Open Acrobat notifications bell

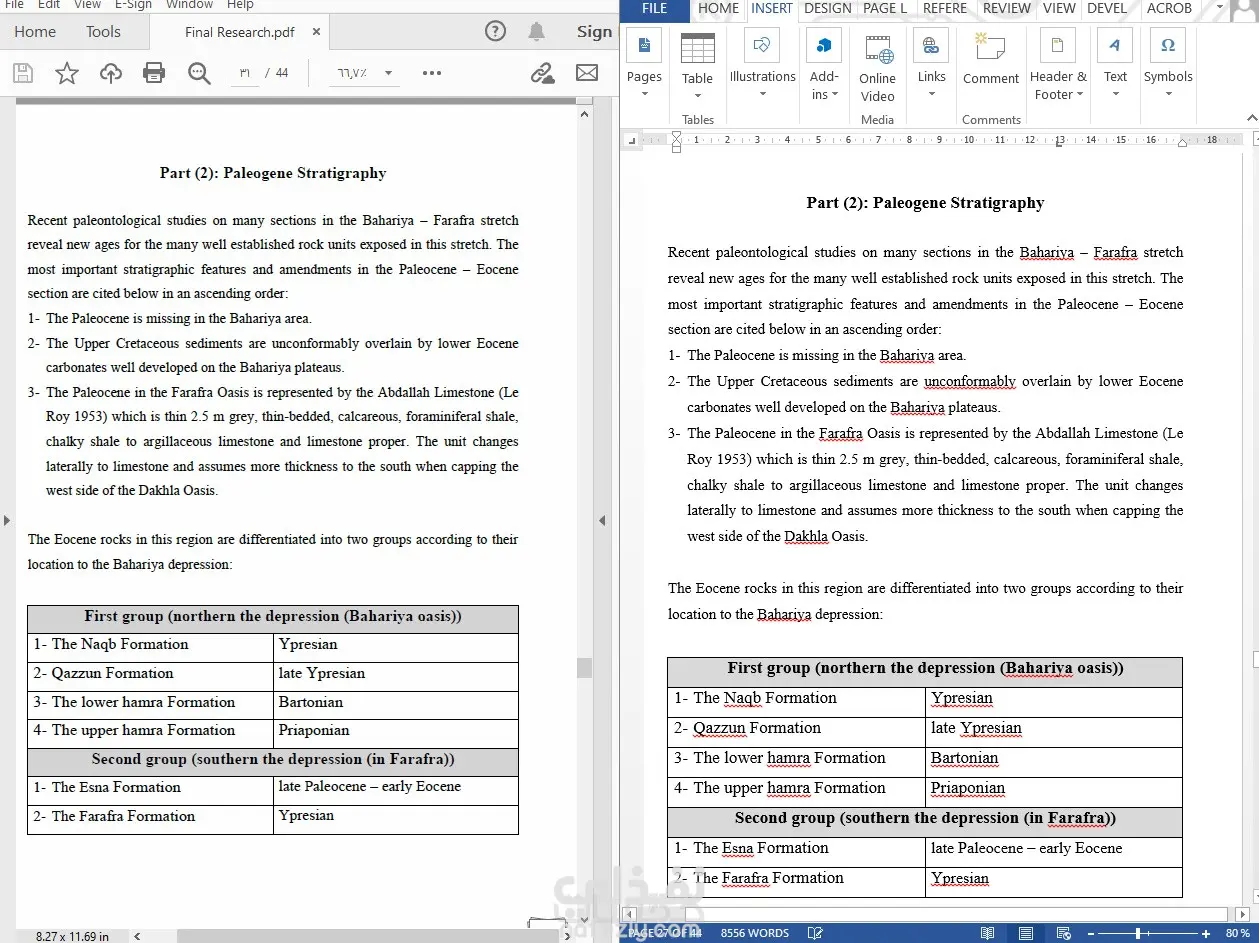tap(537, 31)
